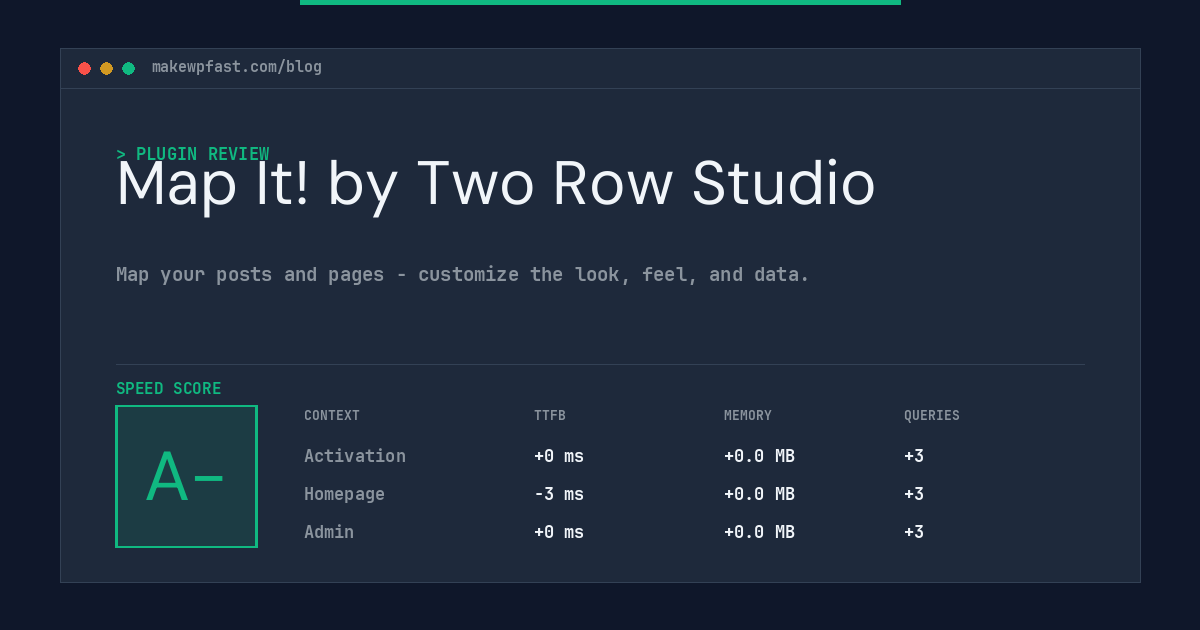Click the Admin TTFB value +0 ms
Screen dimensions: 1200x630
(x=559, y=532)
